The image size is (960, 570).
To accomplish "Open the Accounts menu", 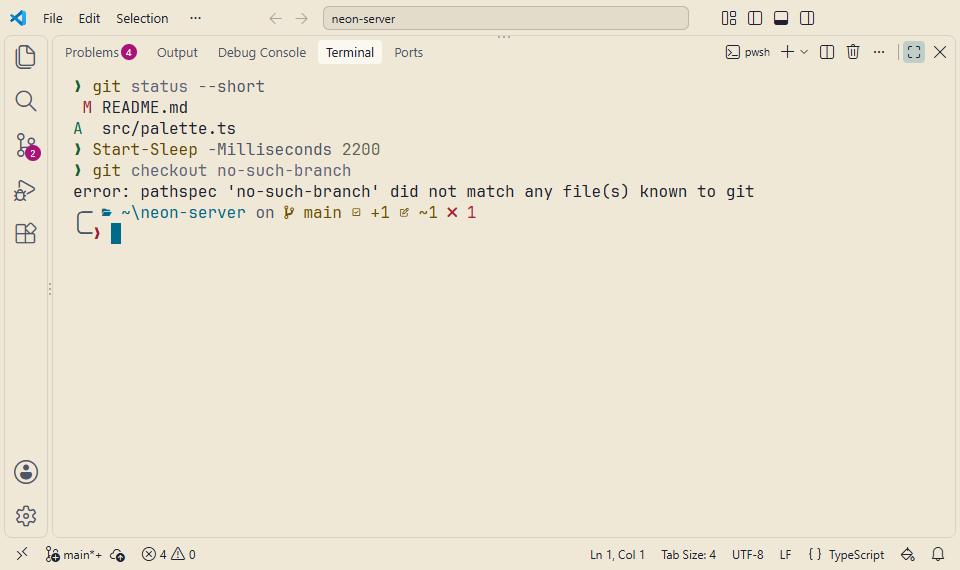I will 26,472.
